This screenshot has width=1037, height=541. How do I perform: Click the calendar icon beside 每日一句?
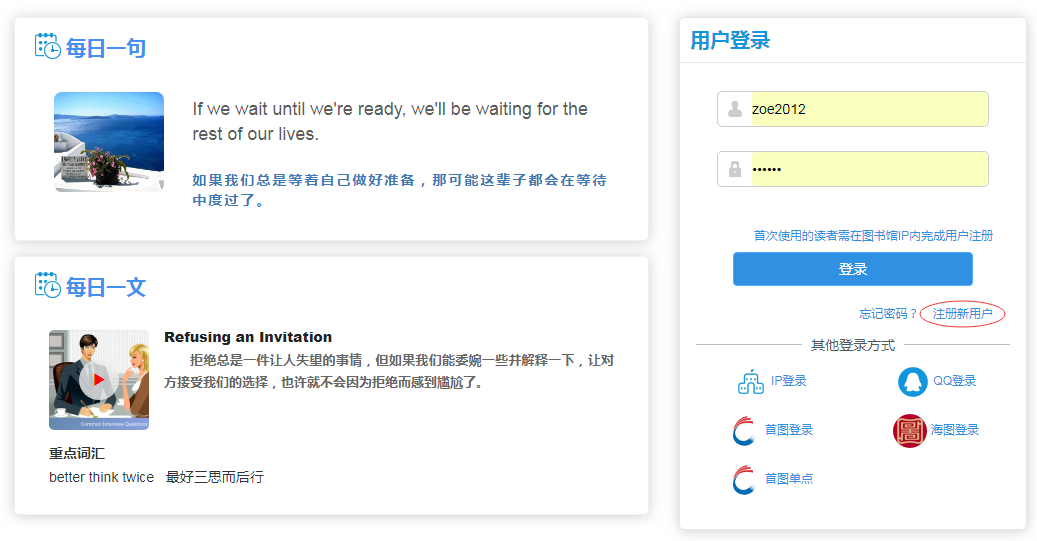(x=47, y=46)
